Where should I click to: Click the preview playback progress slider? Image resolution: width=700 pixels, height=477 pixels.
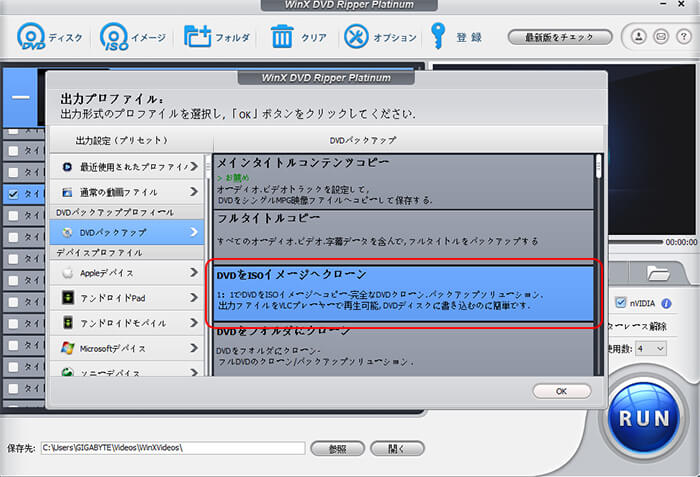click(635, 242)
